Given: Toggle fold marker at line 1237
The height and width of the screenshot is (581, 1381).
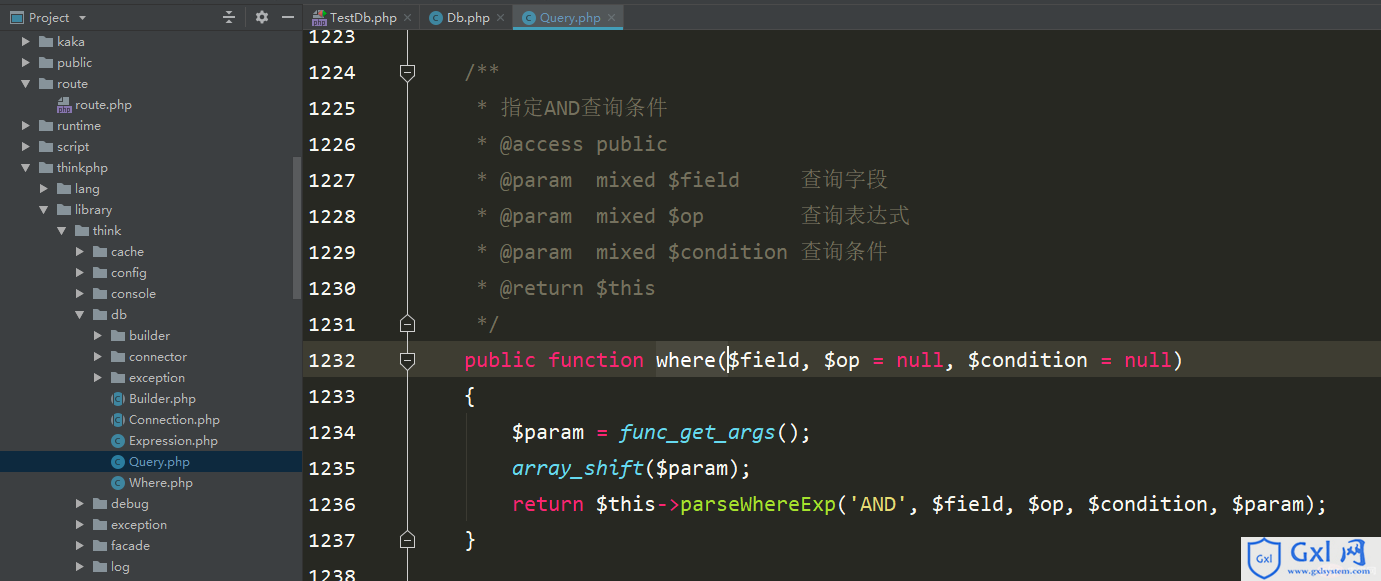Looking at the screenshot, I should point(407,540).
